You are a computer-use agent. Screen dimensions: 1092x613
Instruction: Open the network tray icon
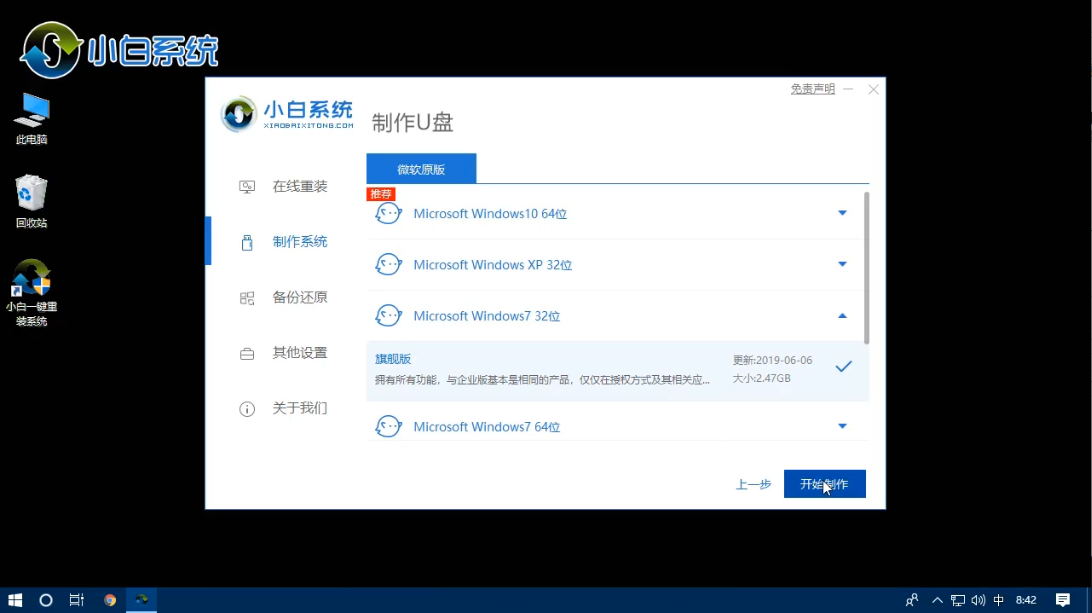pos(958,600)
